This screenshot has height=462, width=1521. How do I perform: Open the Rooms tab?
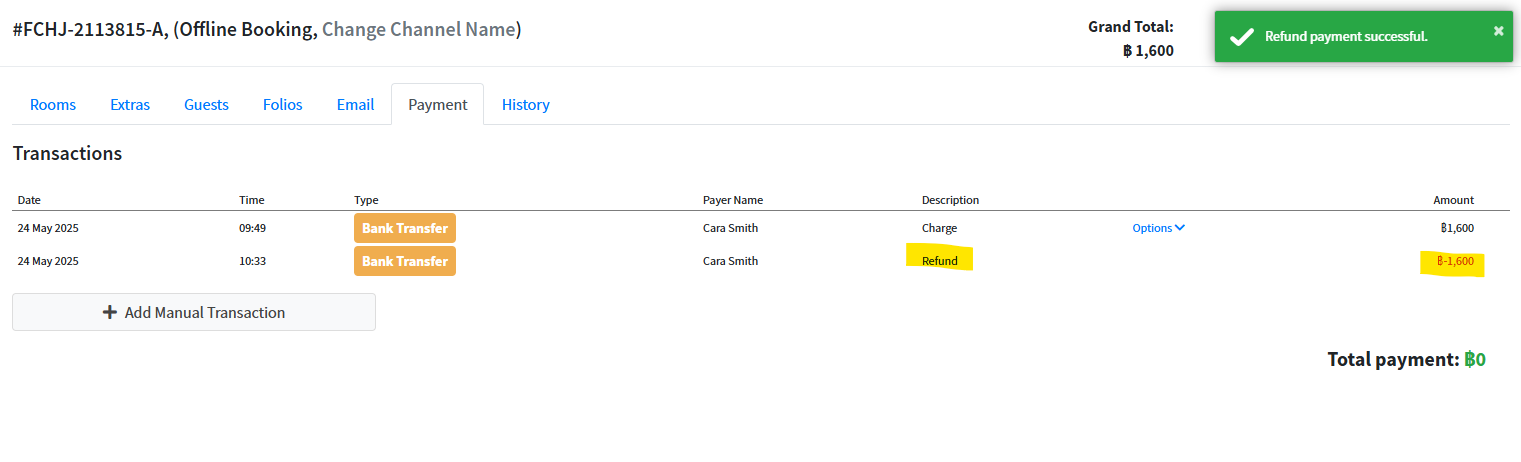(x=53, y=104)
